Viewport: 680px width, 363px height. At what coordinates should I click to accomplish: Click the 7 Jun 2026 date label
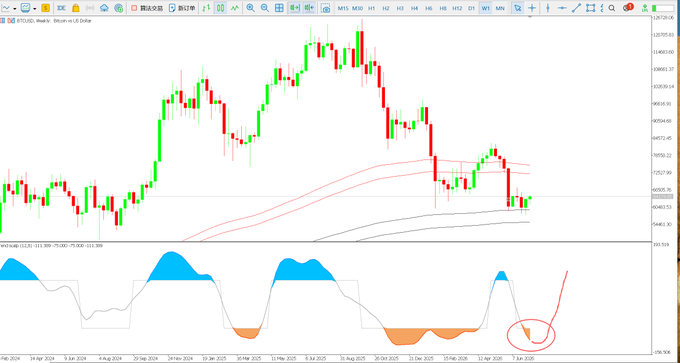point(523,359)
